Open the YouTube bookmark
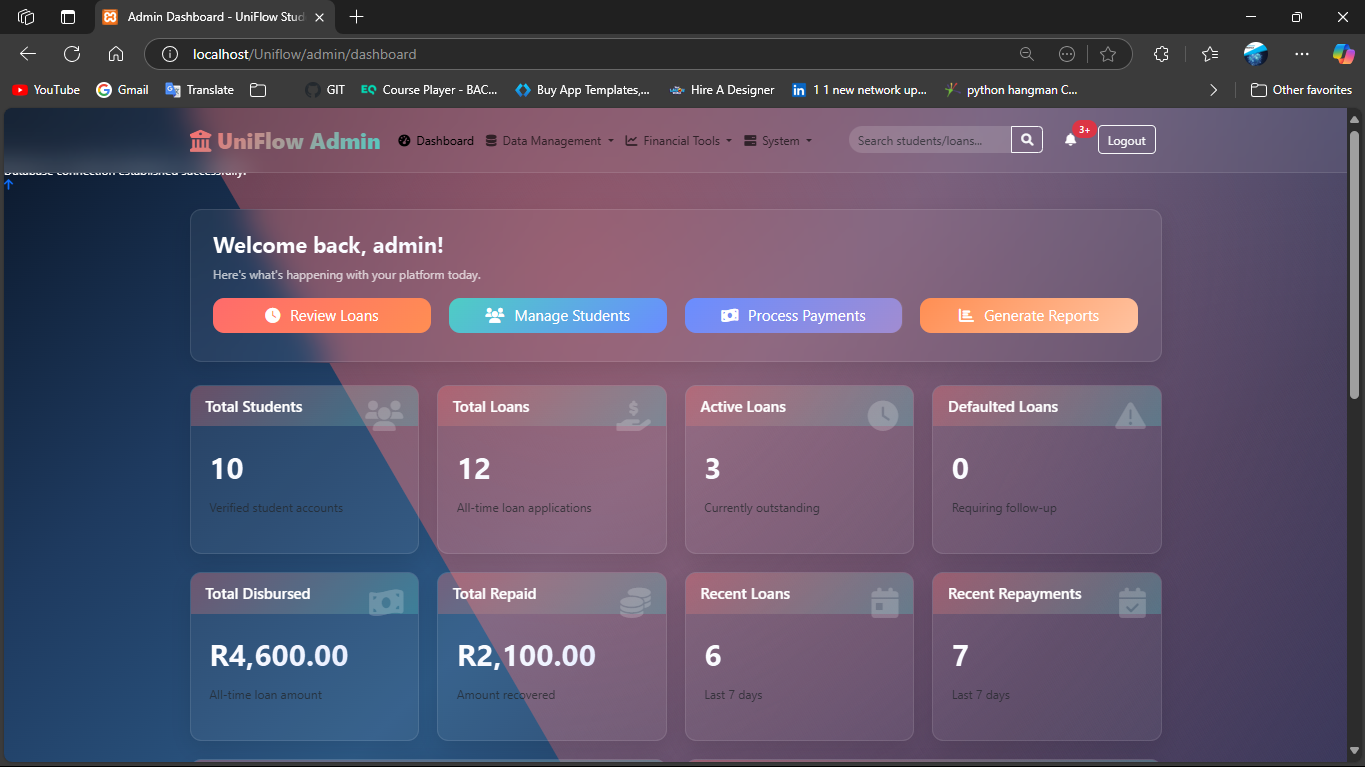This screenshot has height=767, width=1365. point(46,90)
